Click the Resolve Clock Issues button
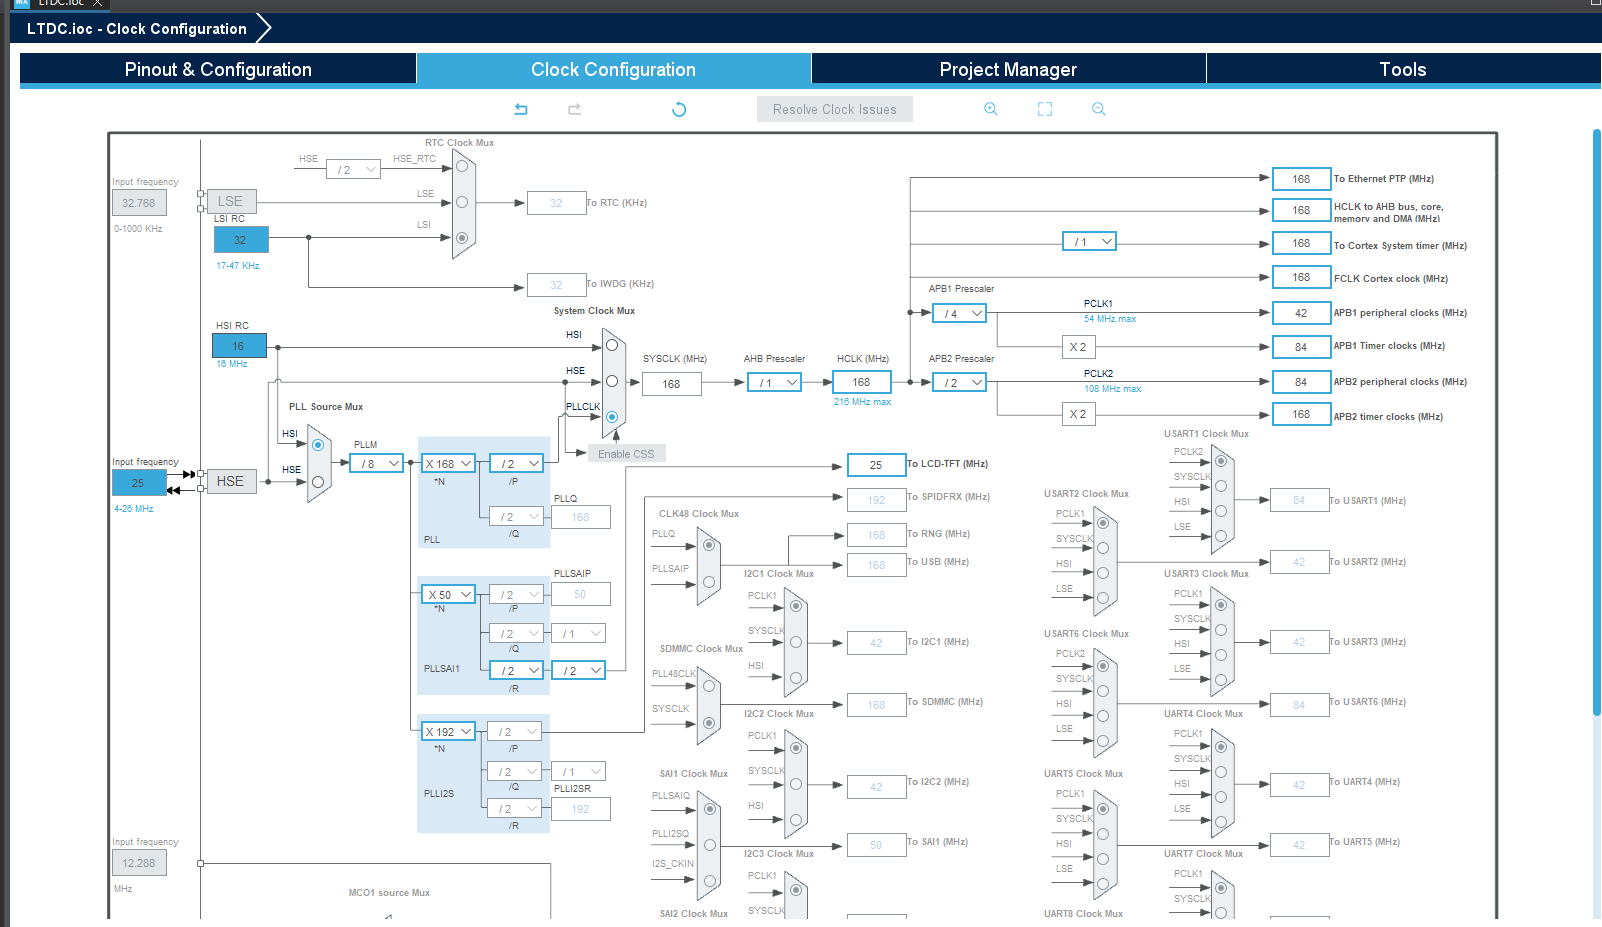Viewport: 1602px width, 927px height. 834,109
